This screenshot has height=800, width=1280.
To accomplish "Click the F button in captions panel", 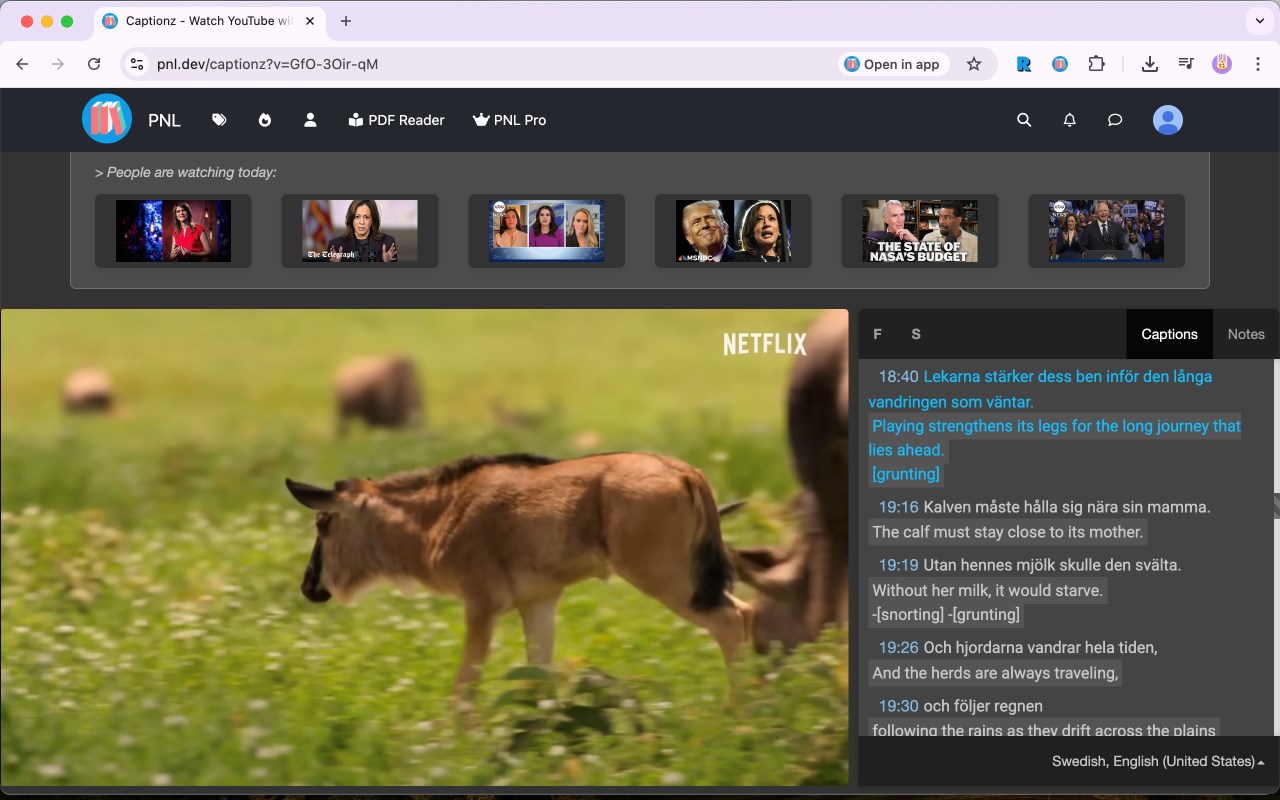I will coord(878,334).
